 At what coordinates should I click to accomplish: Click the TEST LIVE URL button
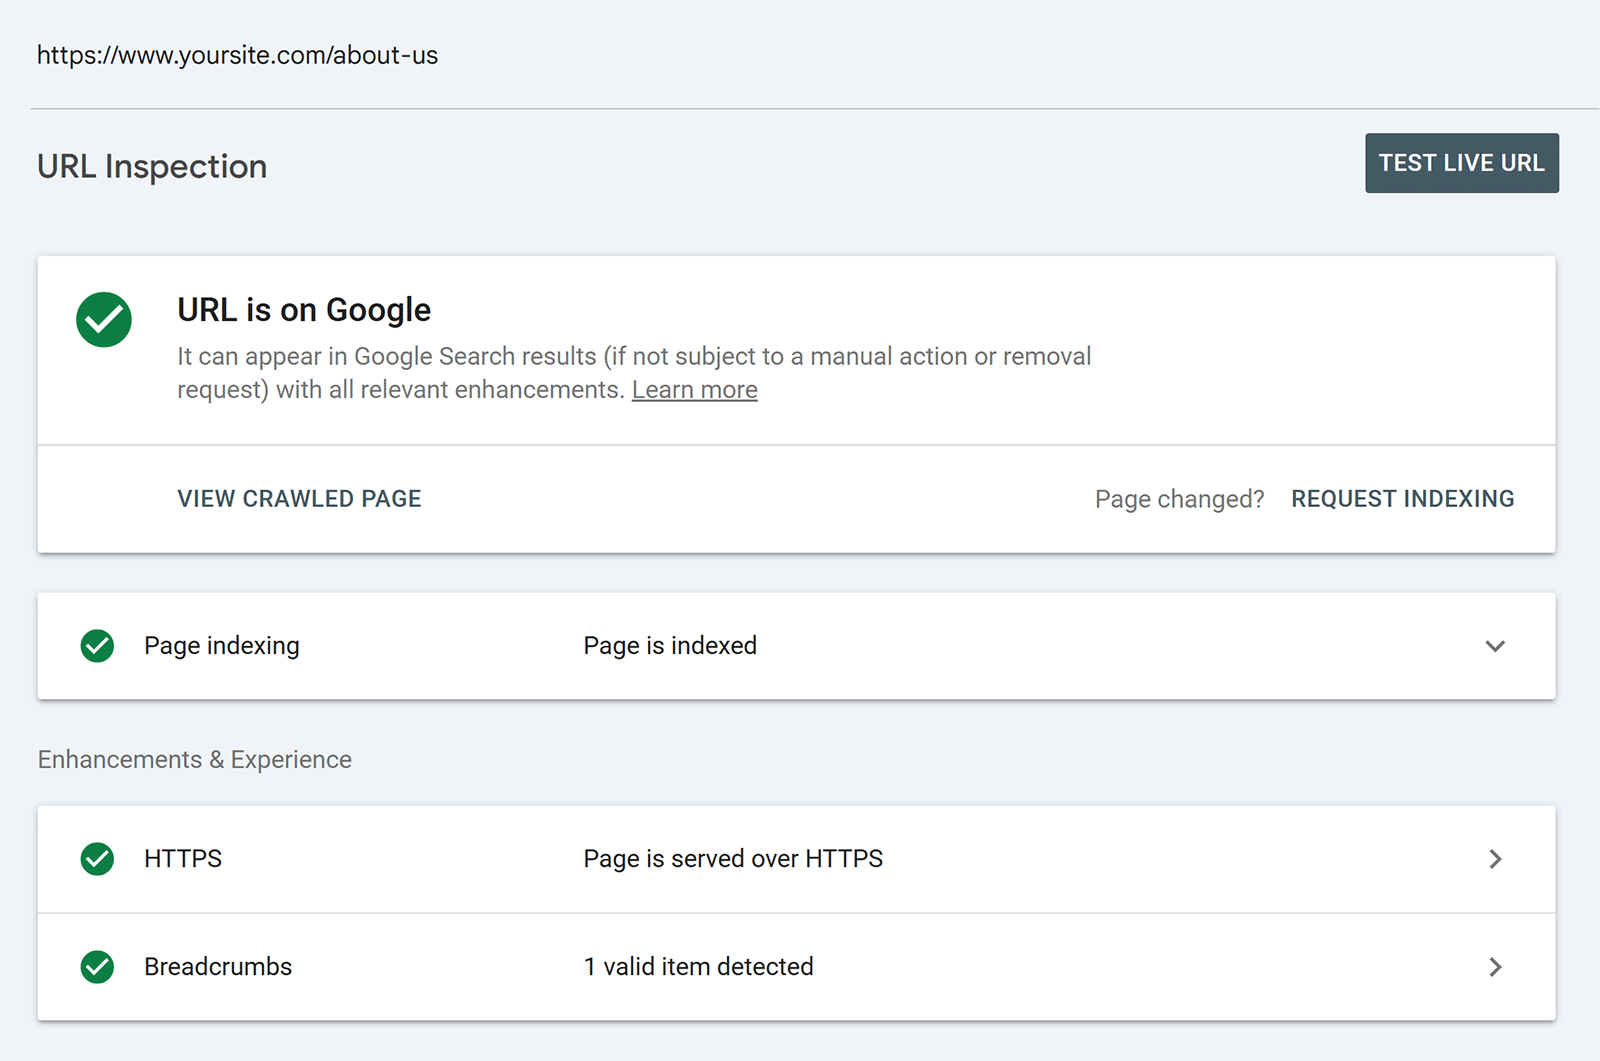tap(1461, 163)
